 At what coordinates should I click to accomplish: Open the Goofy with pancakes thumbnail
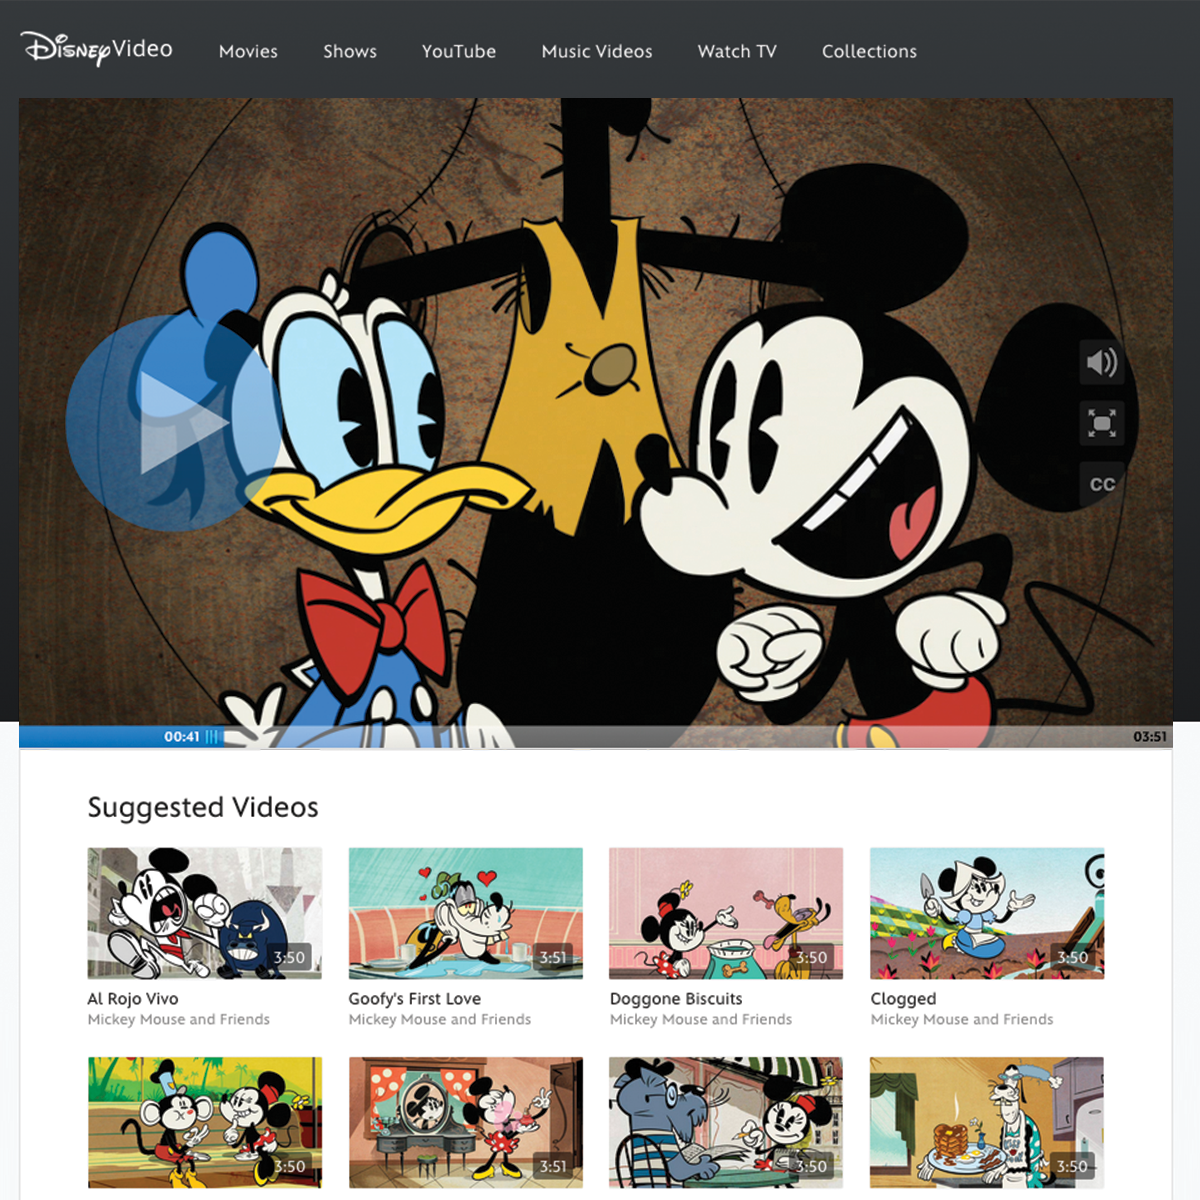pyautogui.click(x=987, y=1122)
